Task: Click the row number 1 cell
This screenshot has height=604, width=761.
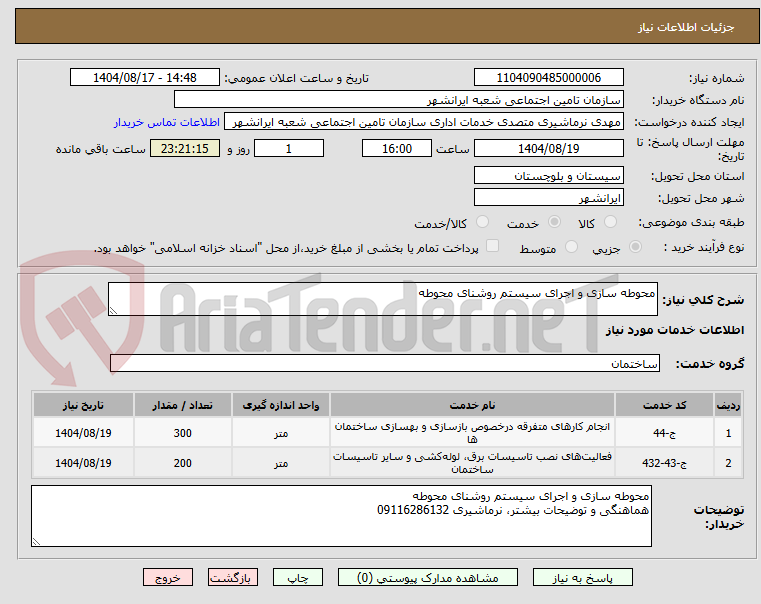Action: click(728, 433)
